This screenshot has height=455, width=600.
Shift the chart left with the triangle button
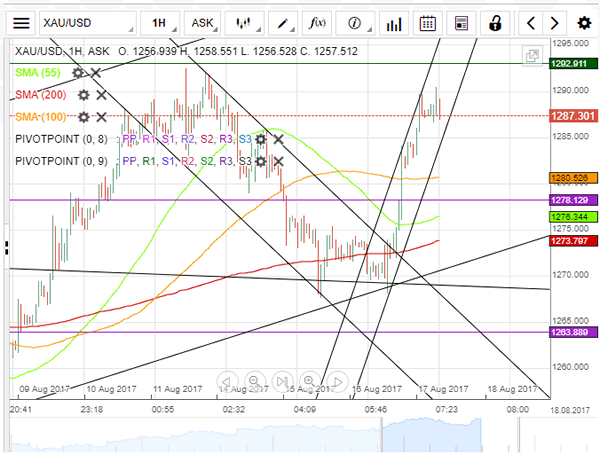point(227,382)
